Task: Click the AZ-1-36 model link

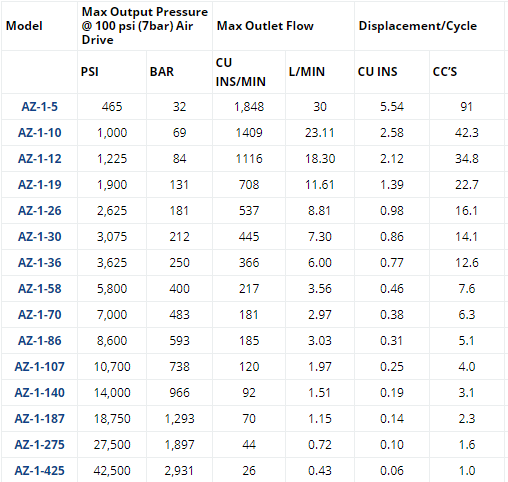Action: [39, 263]
